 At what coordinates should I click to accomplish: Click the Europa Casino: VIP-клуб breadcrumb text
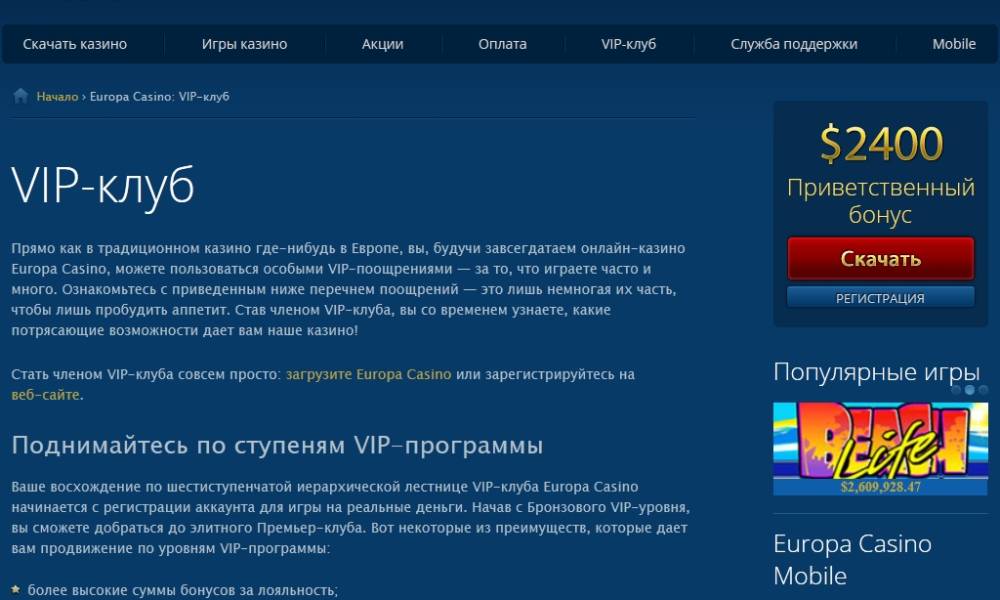159,96
